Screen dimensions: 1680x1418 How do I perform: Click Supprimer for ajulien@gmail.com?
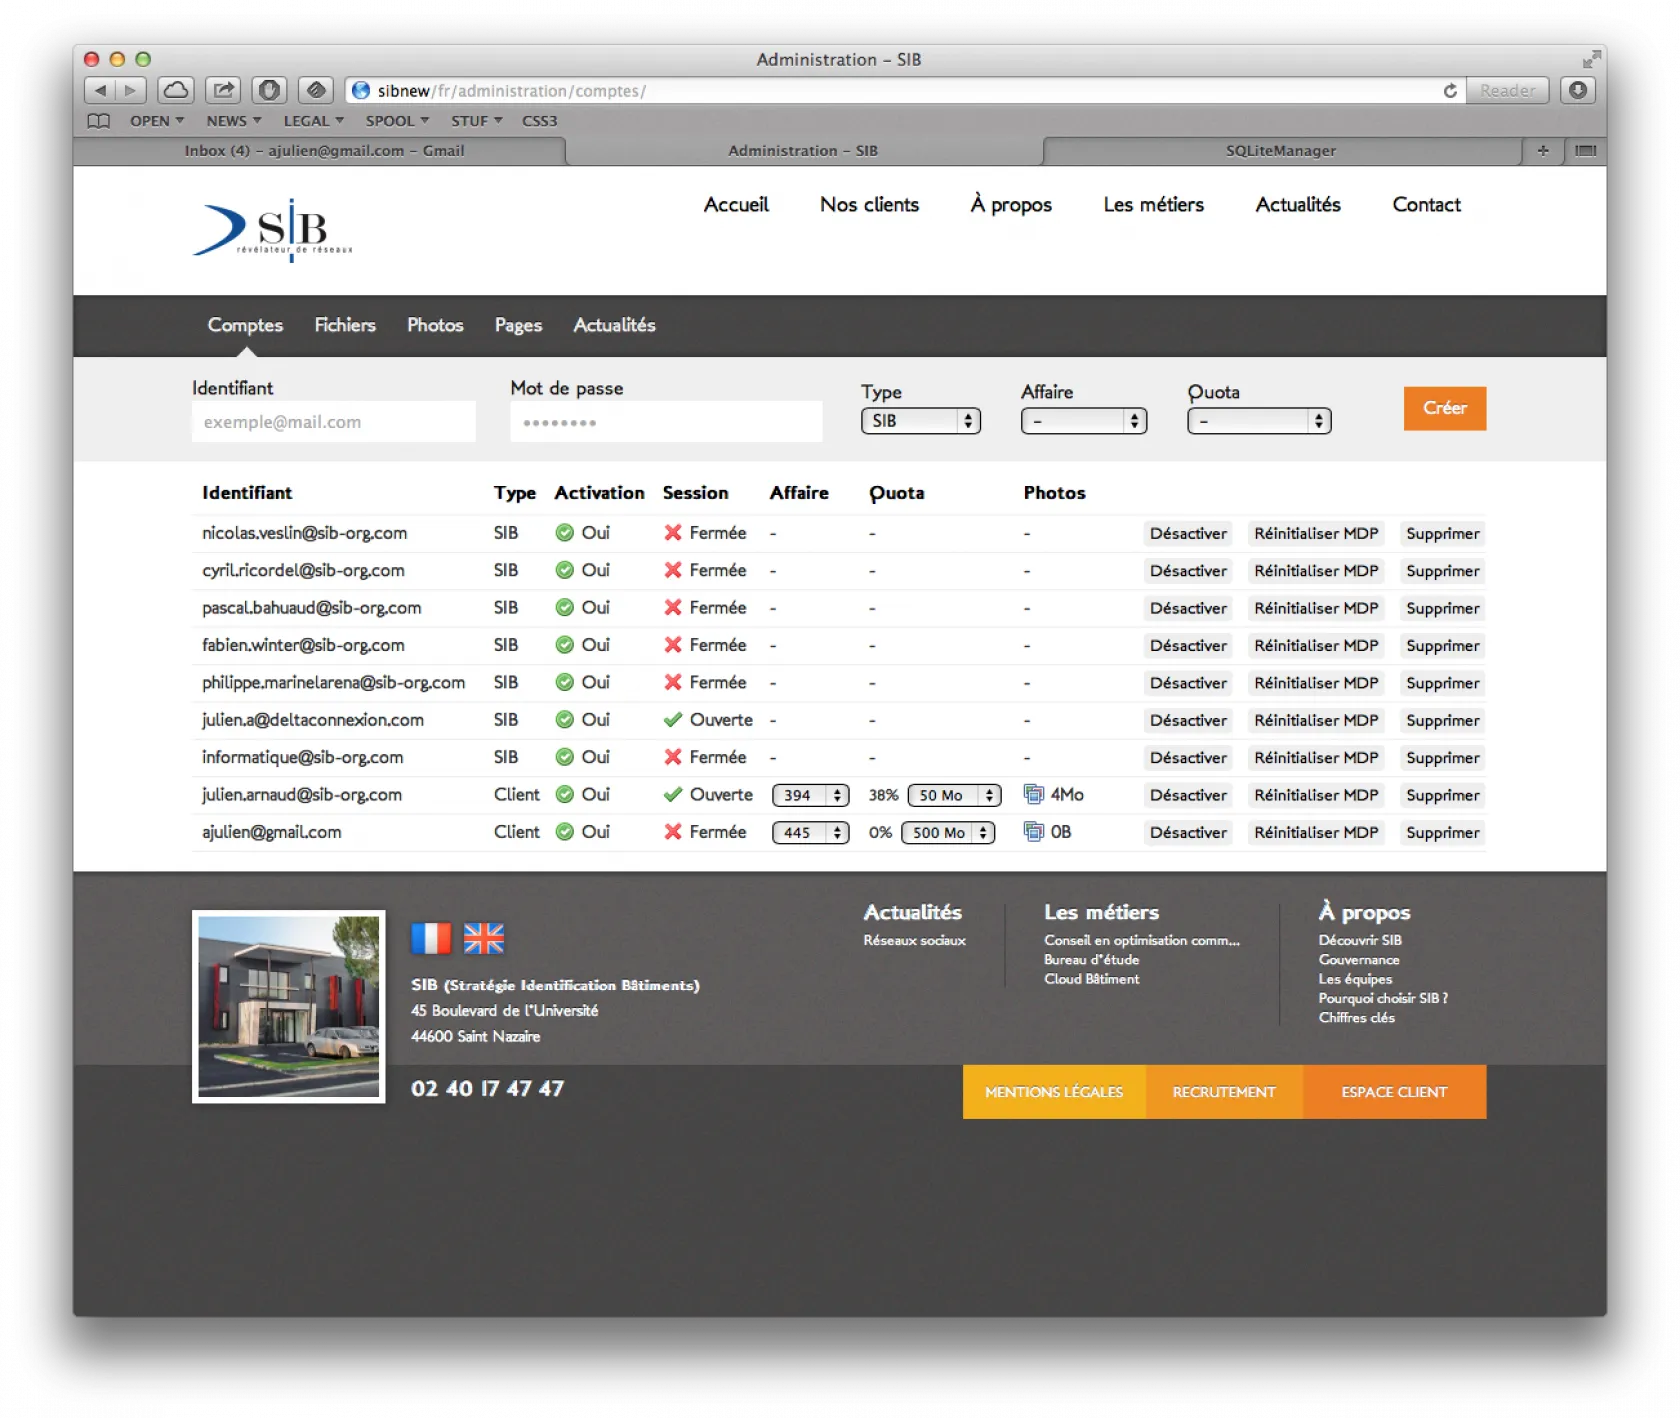[x=1442, y=832]
